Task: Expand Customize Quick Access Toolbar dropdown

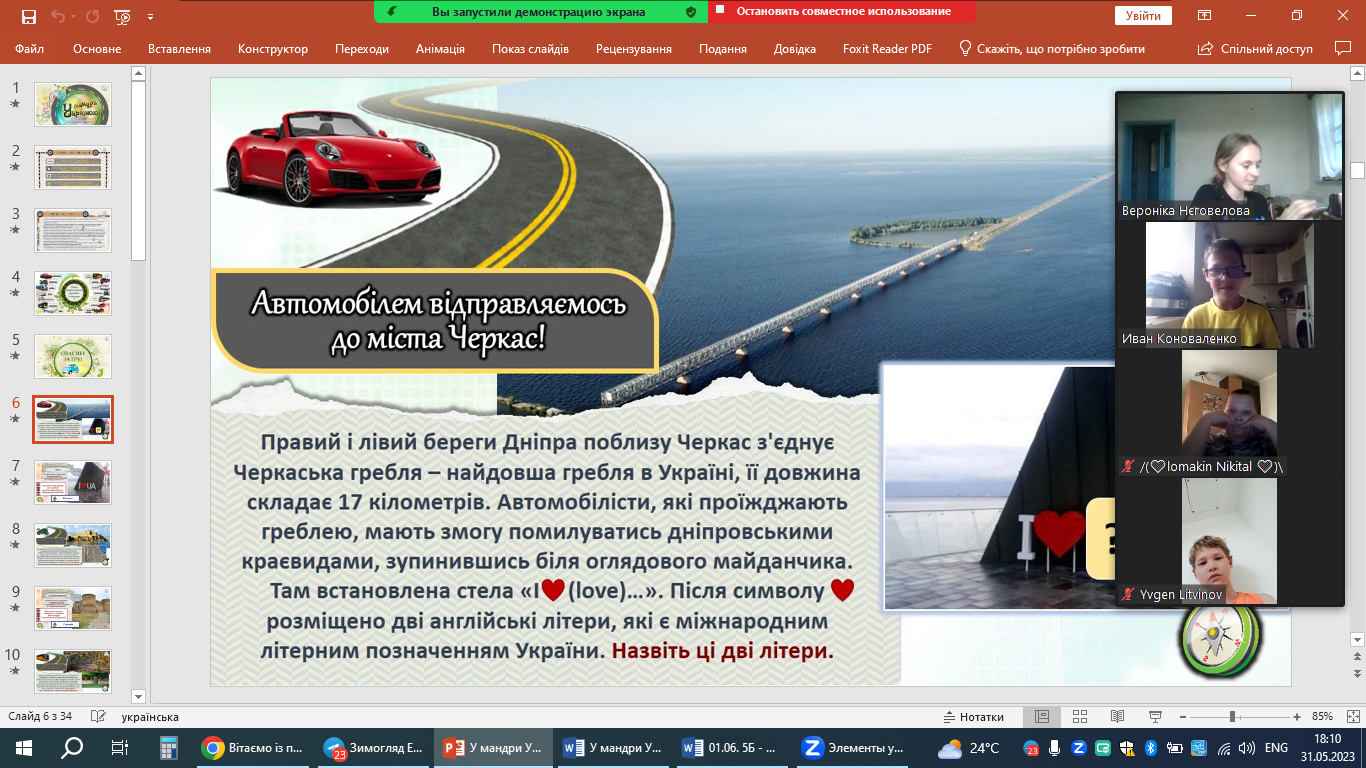Action: pyautogui.click(x=151, y=17)
